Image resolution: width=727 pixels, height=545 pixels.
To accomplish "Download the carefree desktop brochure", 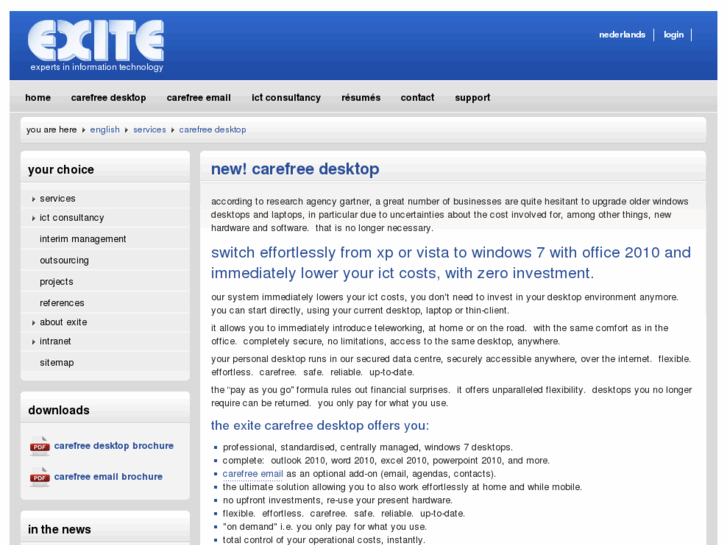I will coord(114,446).
